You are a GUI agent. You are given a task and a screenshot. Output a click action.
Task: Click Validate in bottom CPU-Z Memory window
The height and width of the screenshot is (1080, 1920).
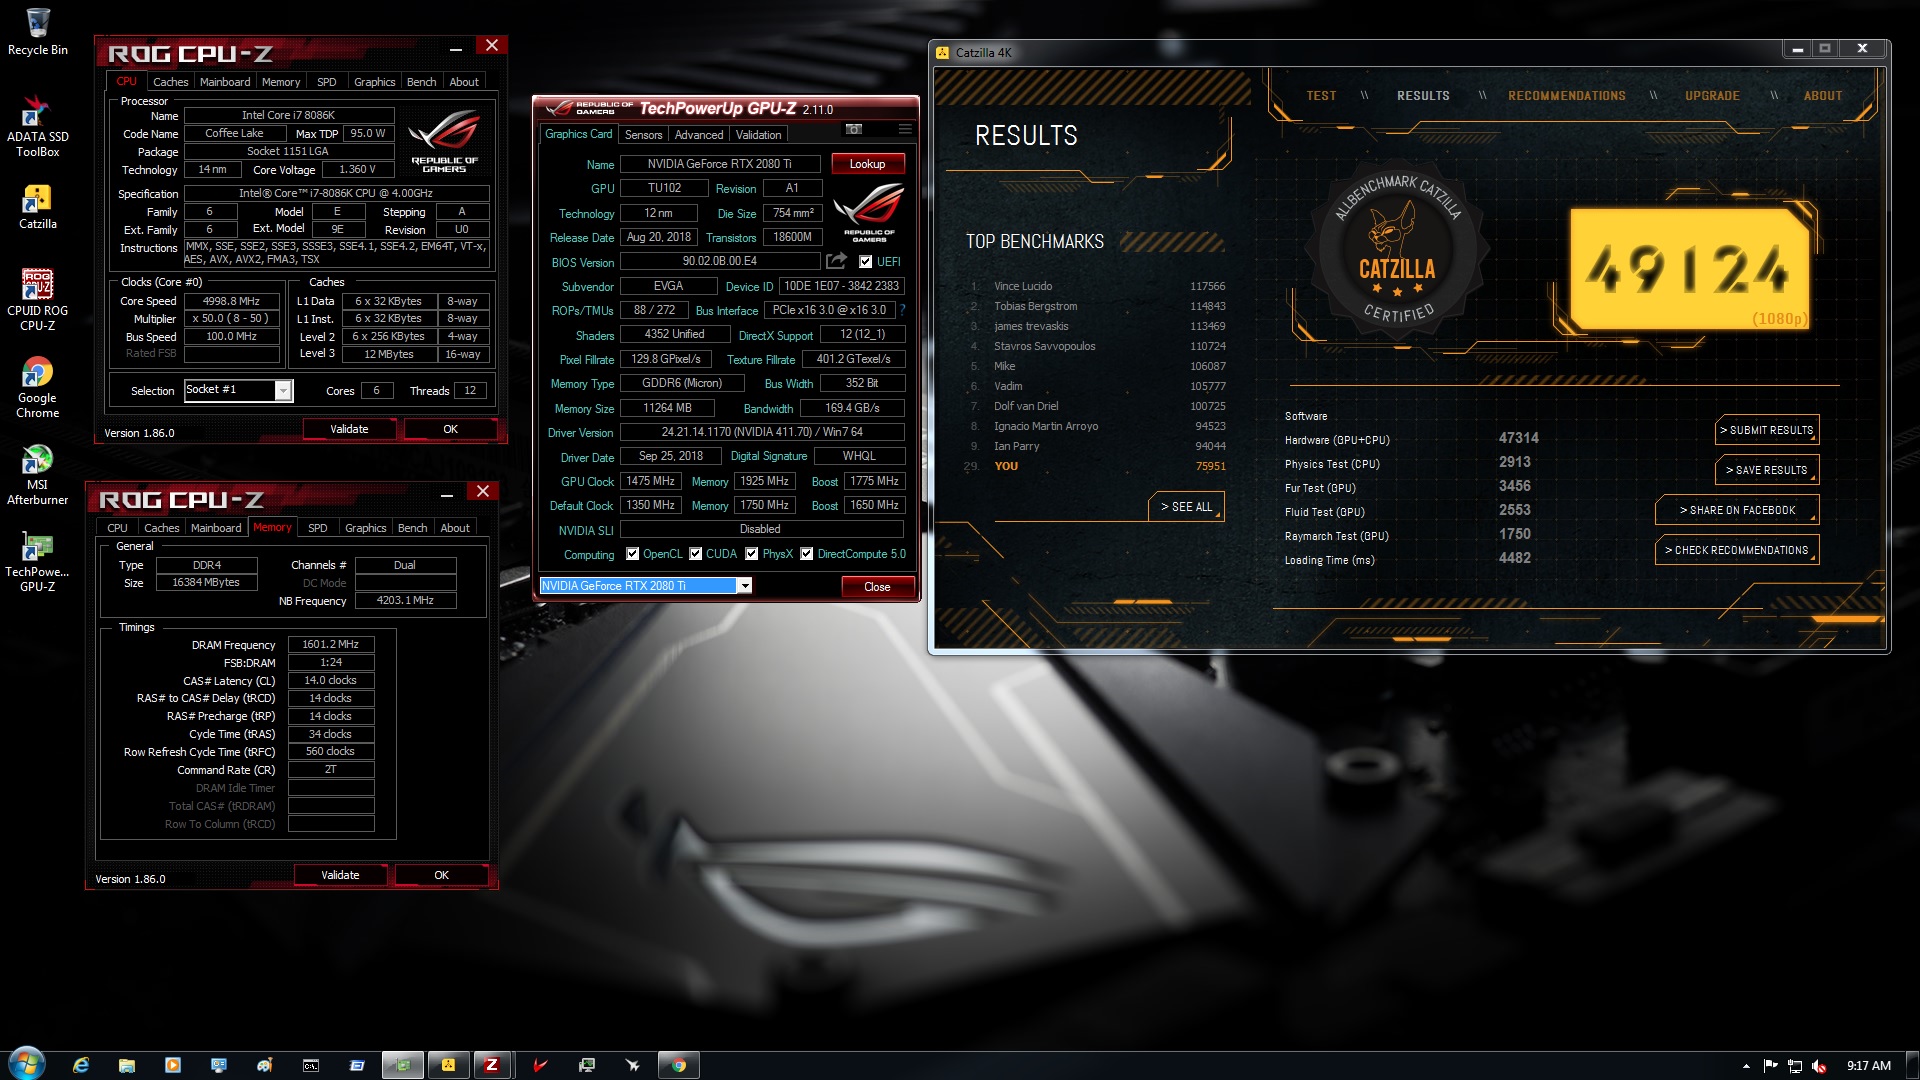coord(340,875)
